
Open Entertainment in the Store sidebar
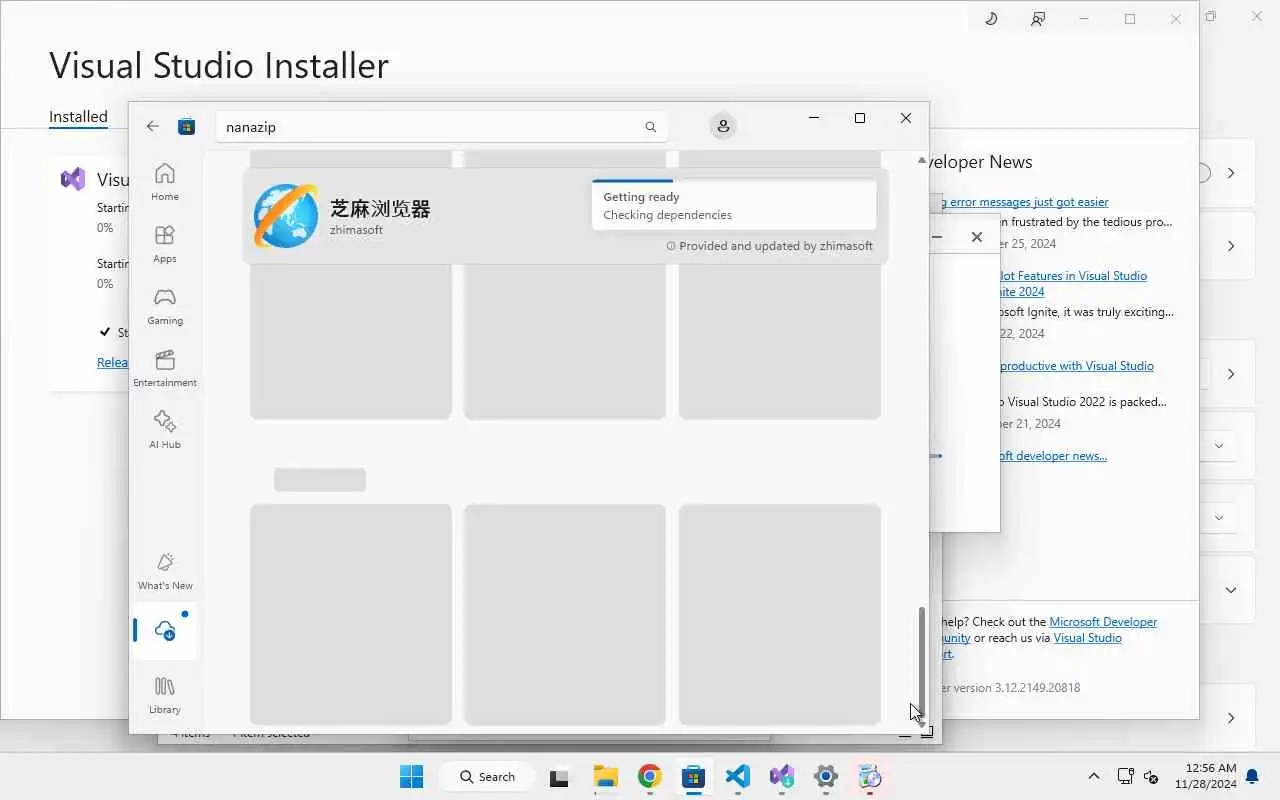(x=165, y=368)
